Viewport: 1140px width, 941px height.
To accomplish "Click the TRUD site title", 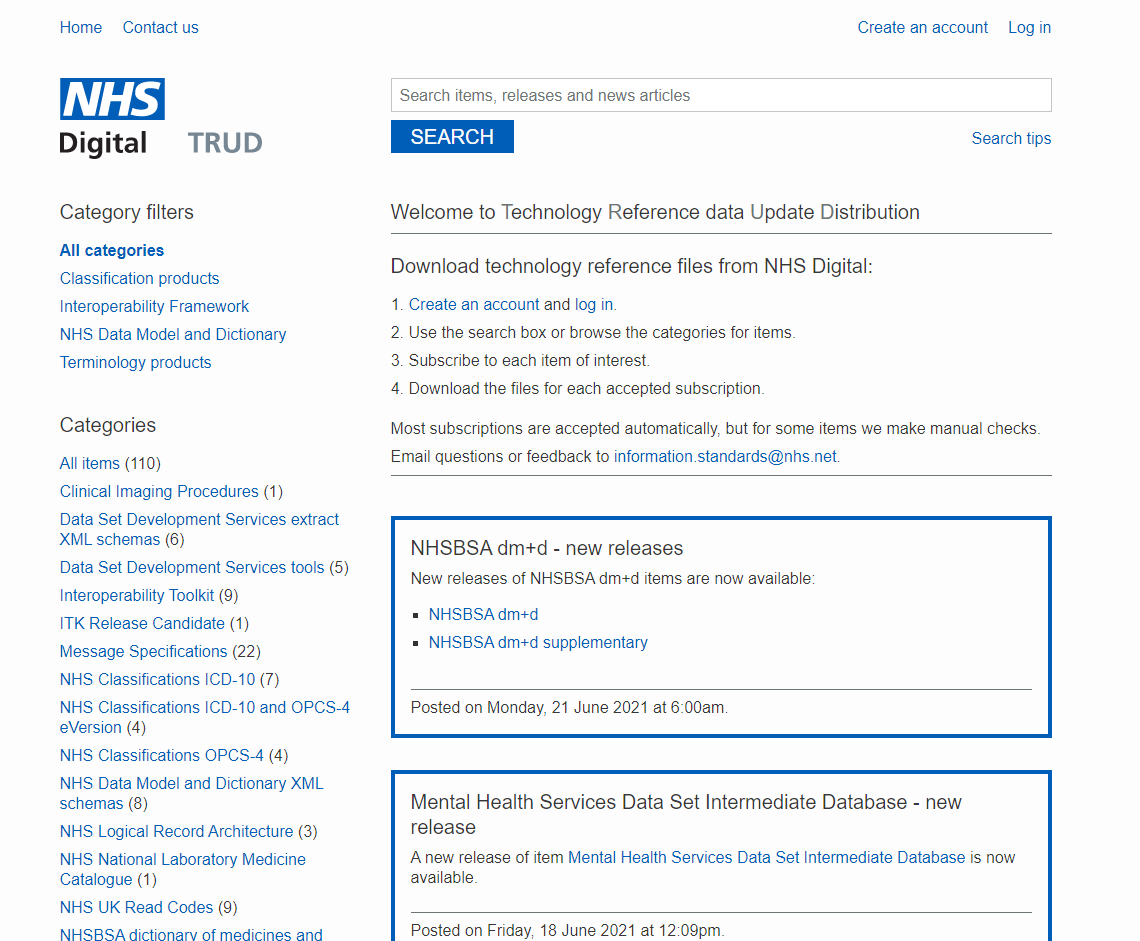I will (225, 143).
